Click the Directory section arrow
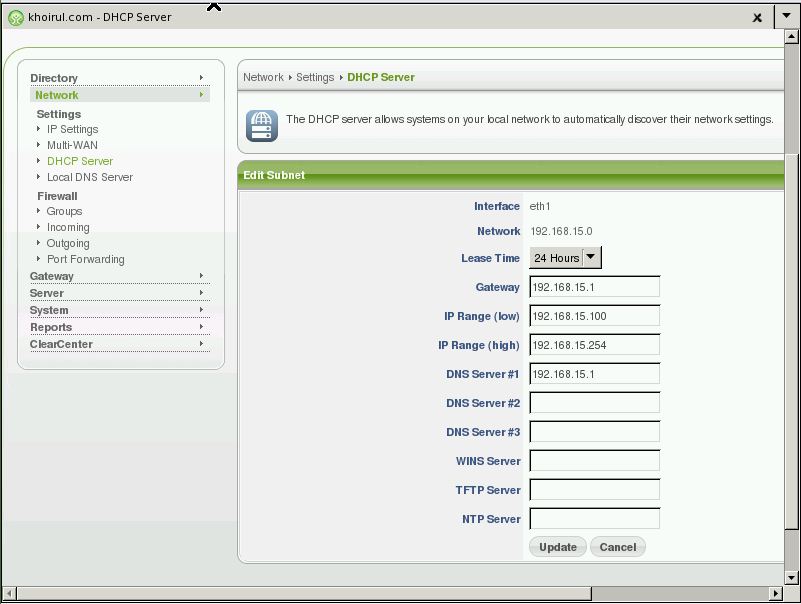Screen dimensions: 801x604 pos(201,78)
